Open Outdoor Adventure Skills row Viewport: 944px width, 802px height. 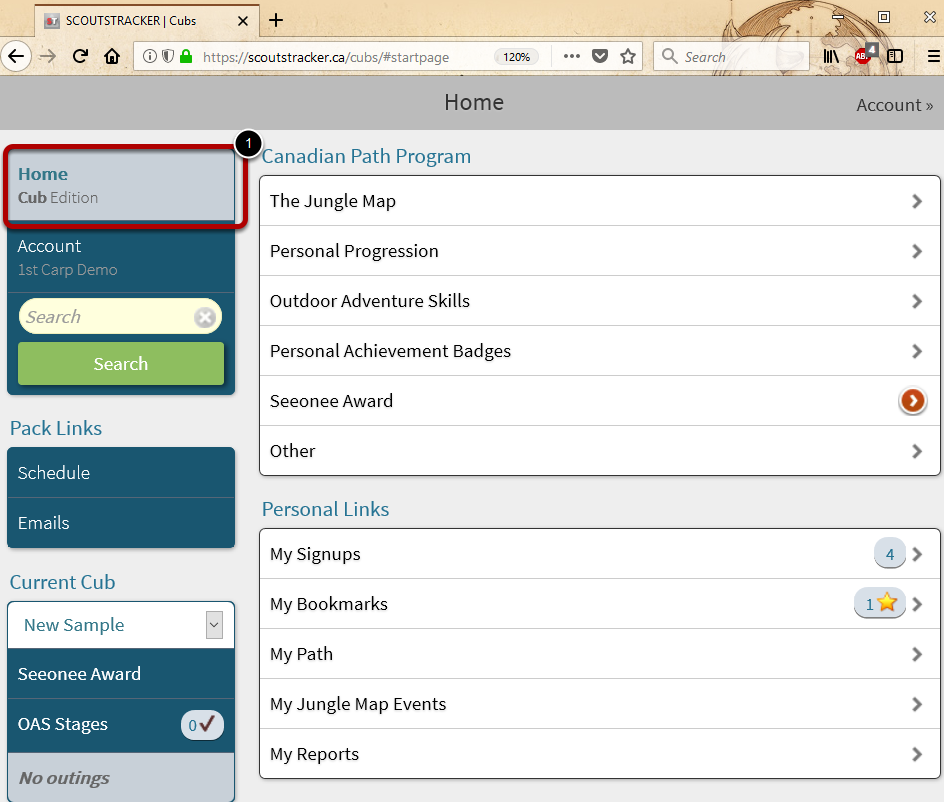tap(600, 301)
